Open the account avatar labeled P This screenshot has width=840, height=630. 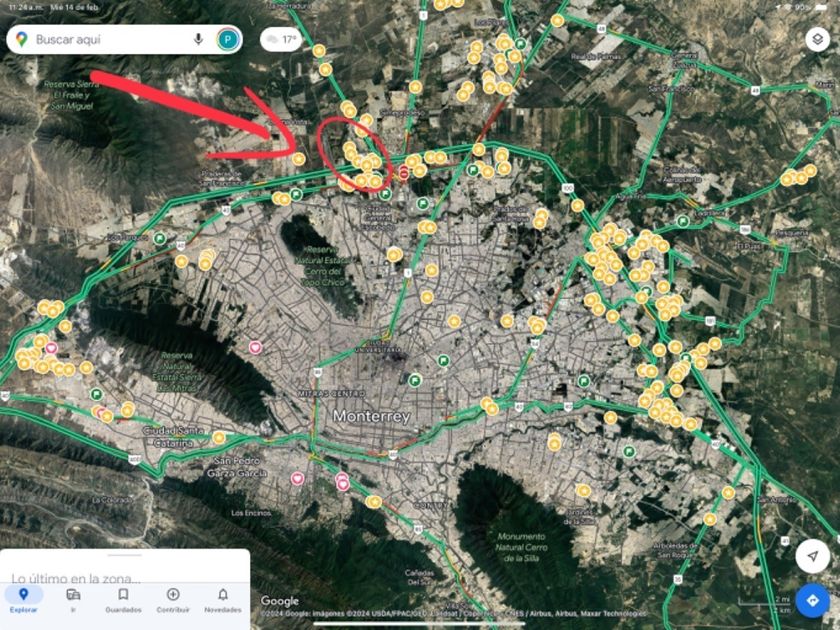[x=228, y=40]
